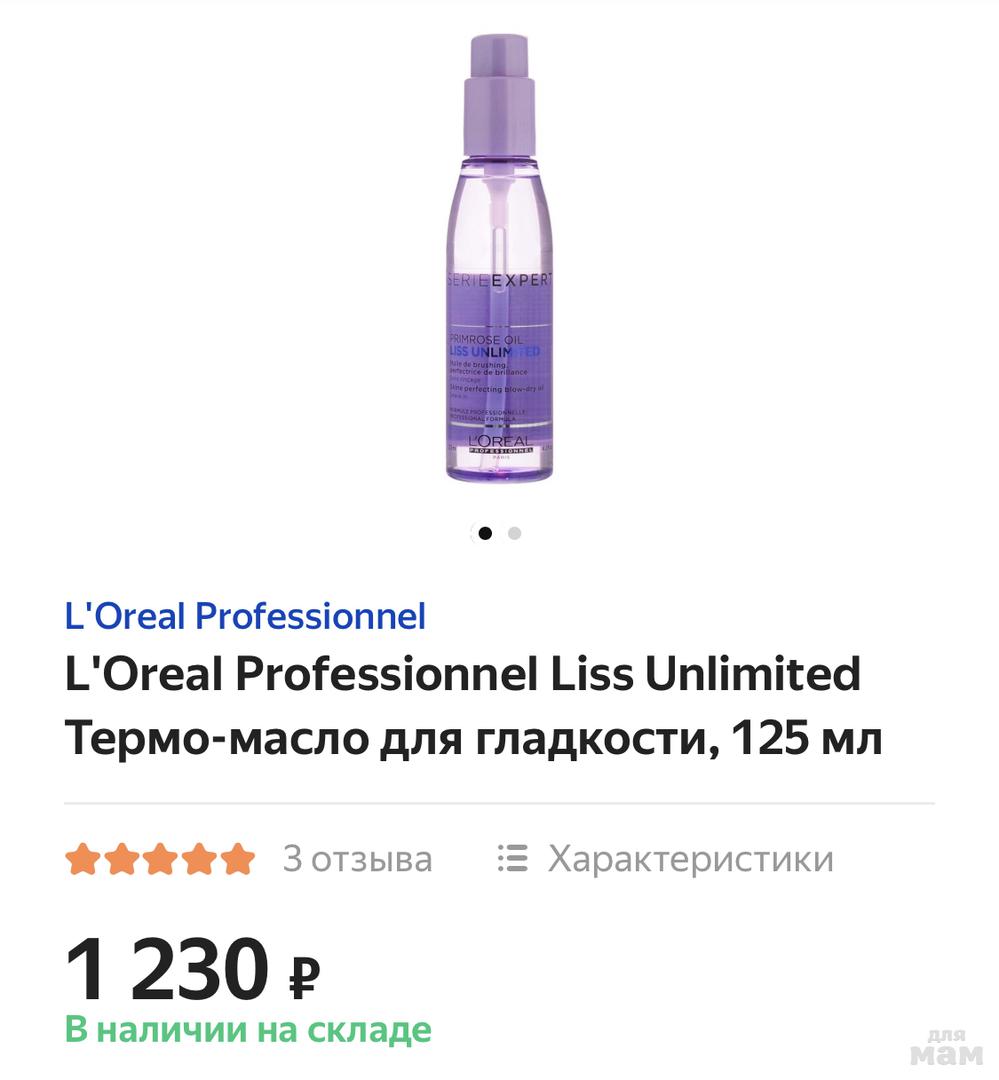
Task: Click the fourth orange rating star
Action: click(x=199, y=859)
